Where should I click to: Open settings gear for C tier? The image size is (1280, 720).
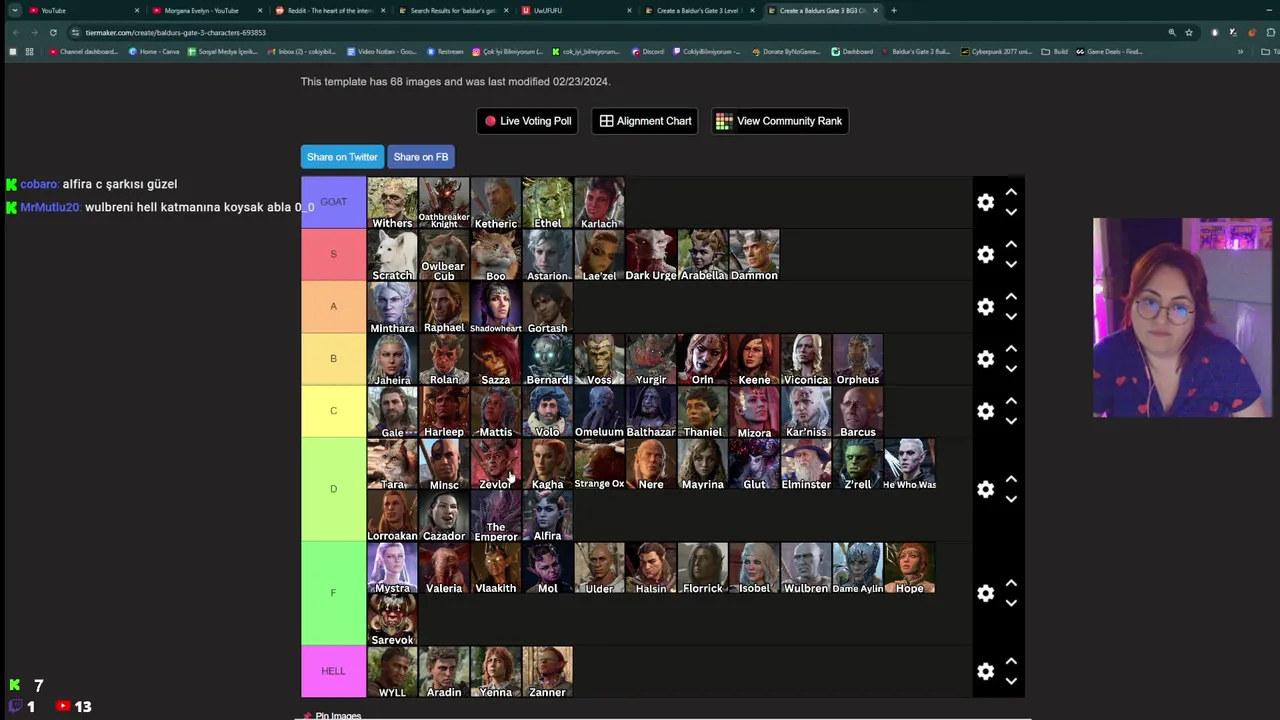pyautogui.click(x=985, y=411)
